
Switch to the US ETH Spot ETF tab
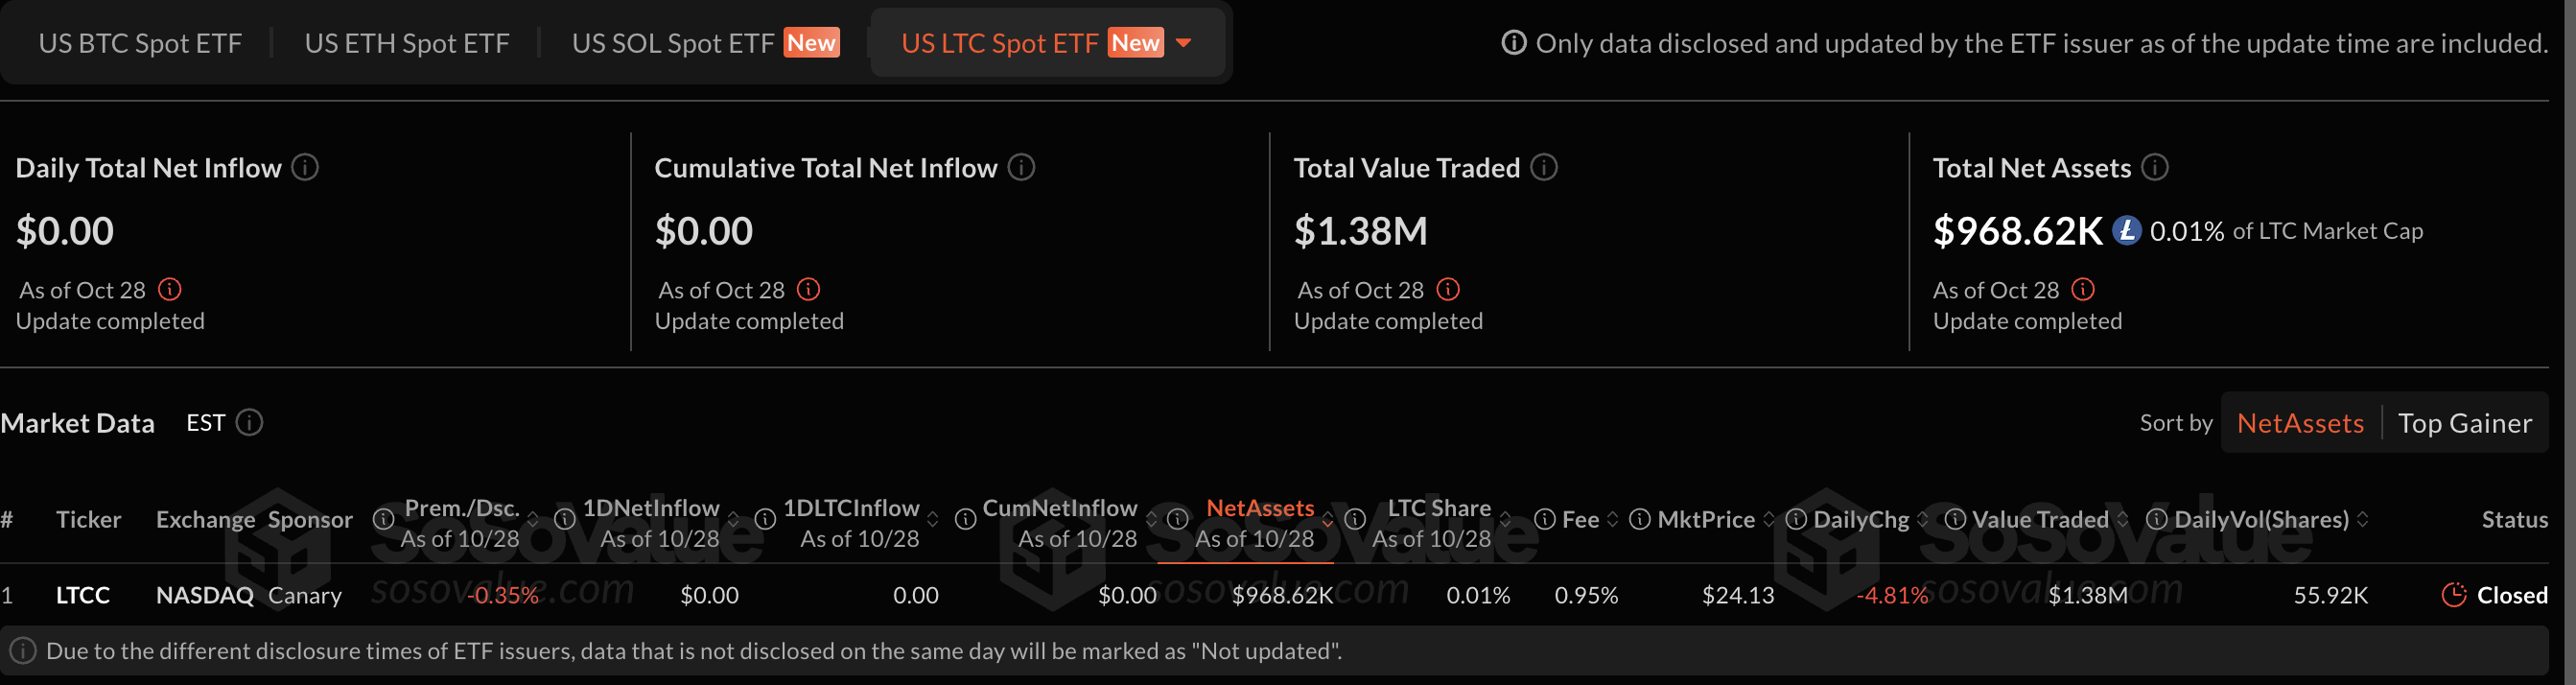pos(407,43)
